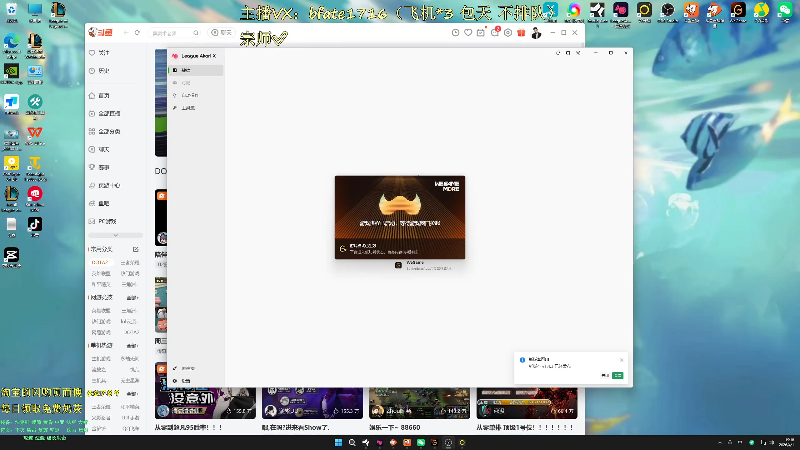Viewport: 800px width, 450px height.
Task: Click the green button in the League Akari notification
Action: coord(617,376)
